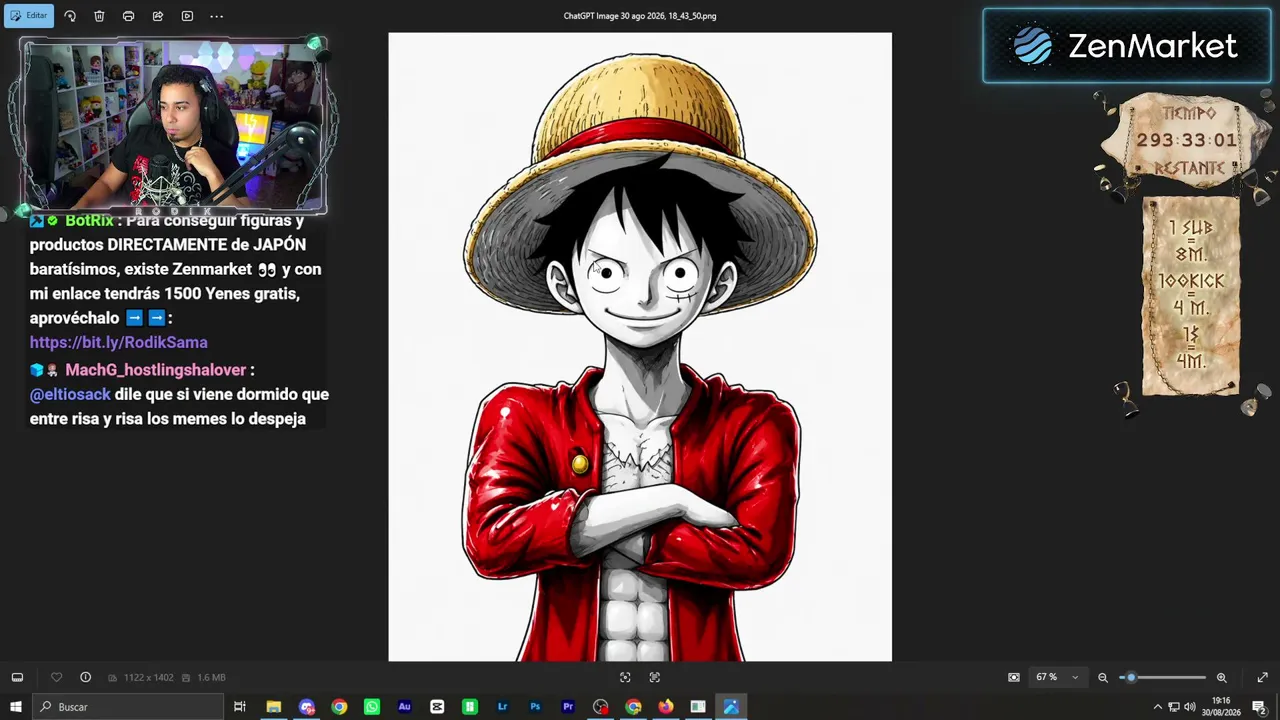The width and height of the screenshot is (1280, 720).
Task: Open WhatsApp from the taskbar
Action: click(372, 707)
